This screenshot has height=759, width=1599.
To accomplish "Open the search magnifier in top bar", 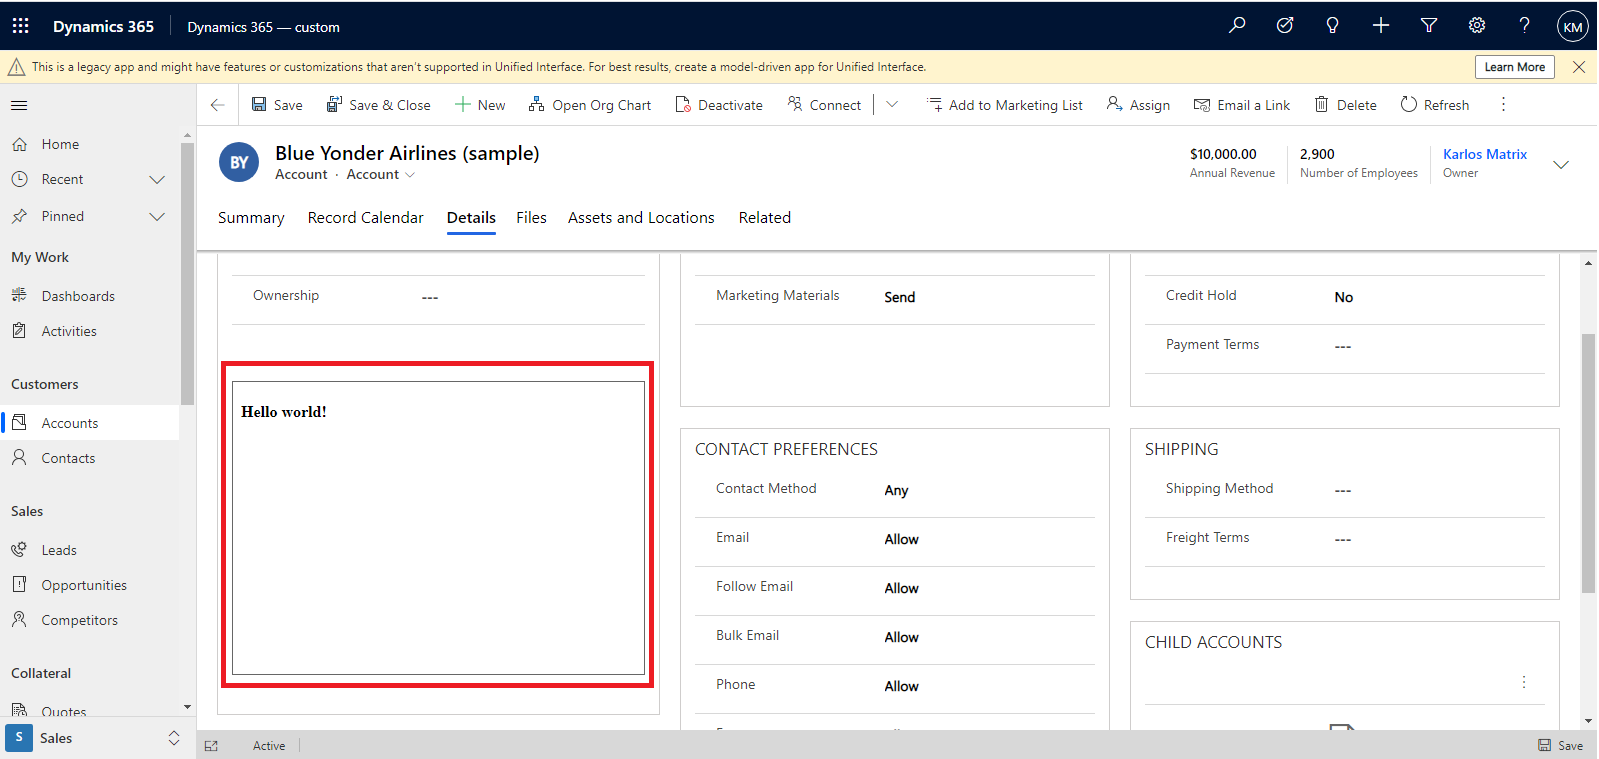I will 1237,26.
